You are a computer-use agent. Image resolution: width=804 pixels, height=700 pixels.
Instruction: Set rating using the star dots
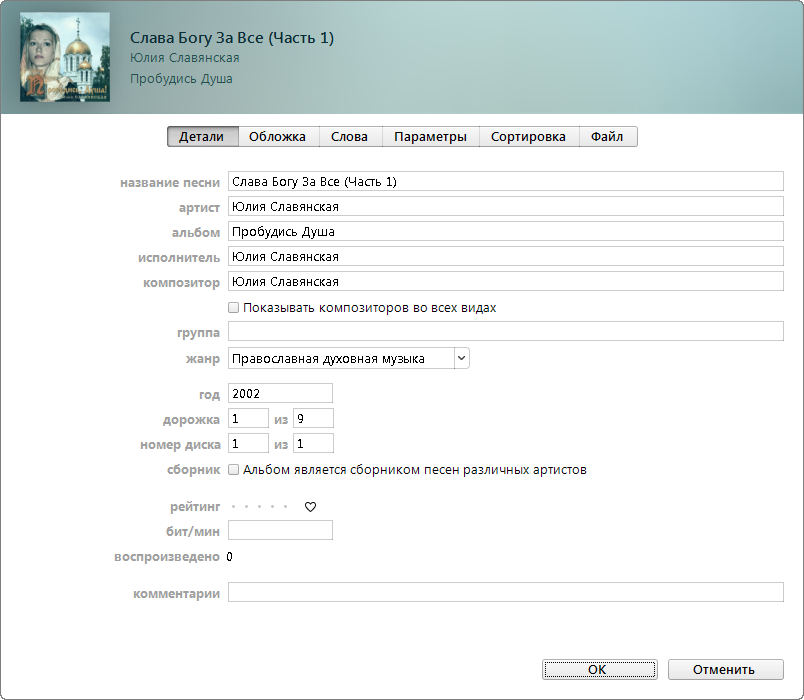coord(259,507)
